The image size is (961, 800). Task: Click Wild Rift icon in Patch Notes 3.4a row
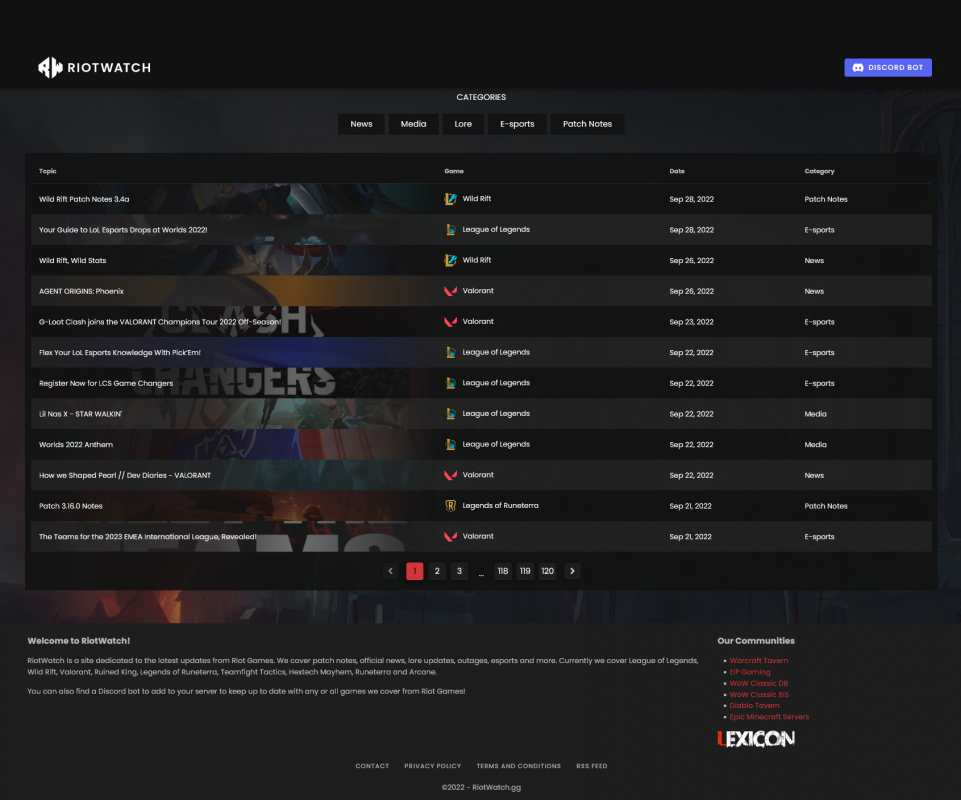point(450,199)
